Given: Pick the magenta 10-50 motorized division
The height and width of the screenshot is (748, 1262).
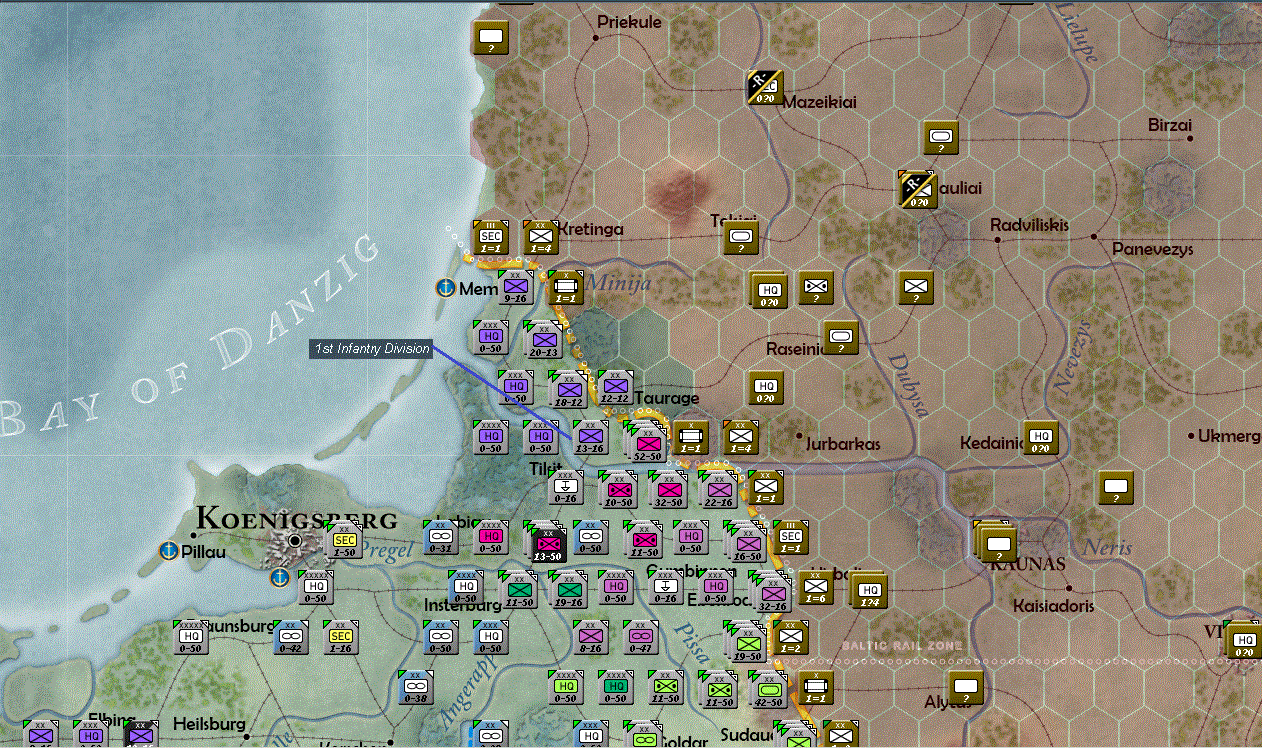Looking at the screenshot, I should coord(618,490).
